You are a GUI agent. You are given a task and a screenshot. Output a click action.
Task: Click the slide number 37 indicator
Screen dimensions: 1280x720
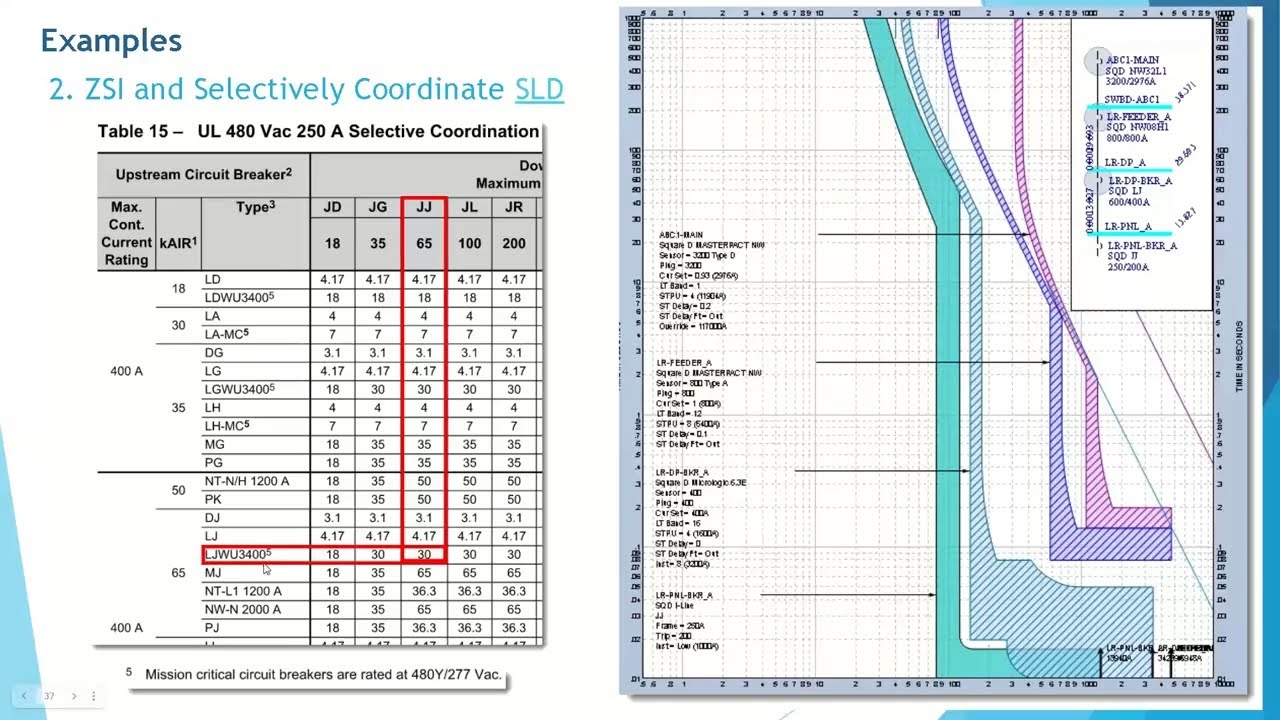pyautogui.click(x=48, y=696)
